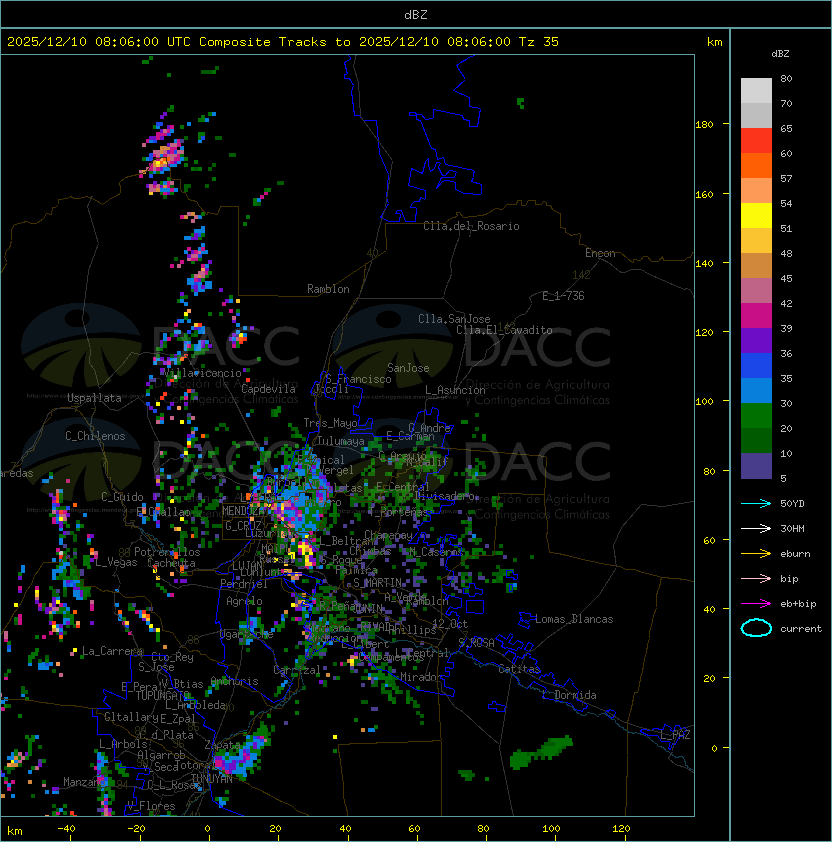Click the 'Encon' map label
Image resolution: width=832 pixels, height=842 pixels.
pos(600,253)
